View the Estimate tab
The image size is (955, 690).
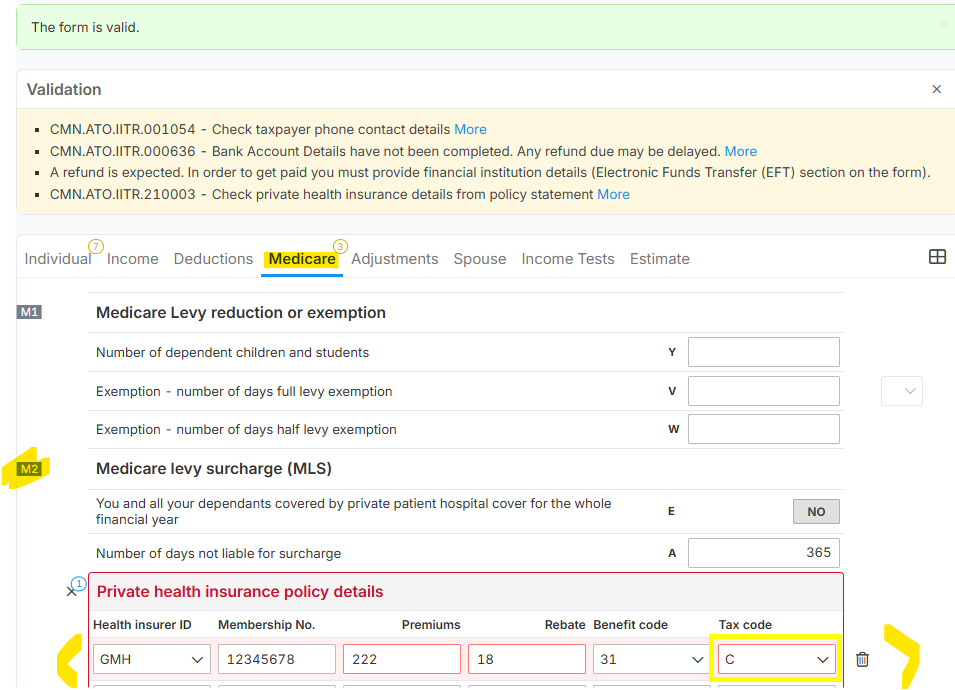pos(660,259)
